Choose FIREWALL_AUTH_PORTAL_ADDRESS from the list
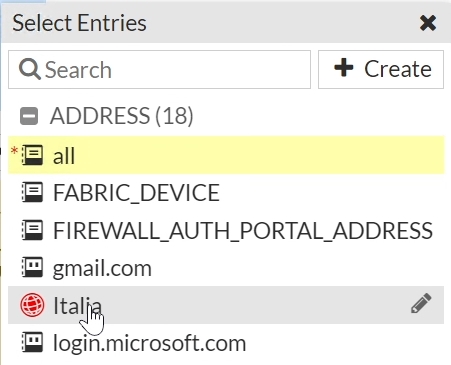 226,230
